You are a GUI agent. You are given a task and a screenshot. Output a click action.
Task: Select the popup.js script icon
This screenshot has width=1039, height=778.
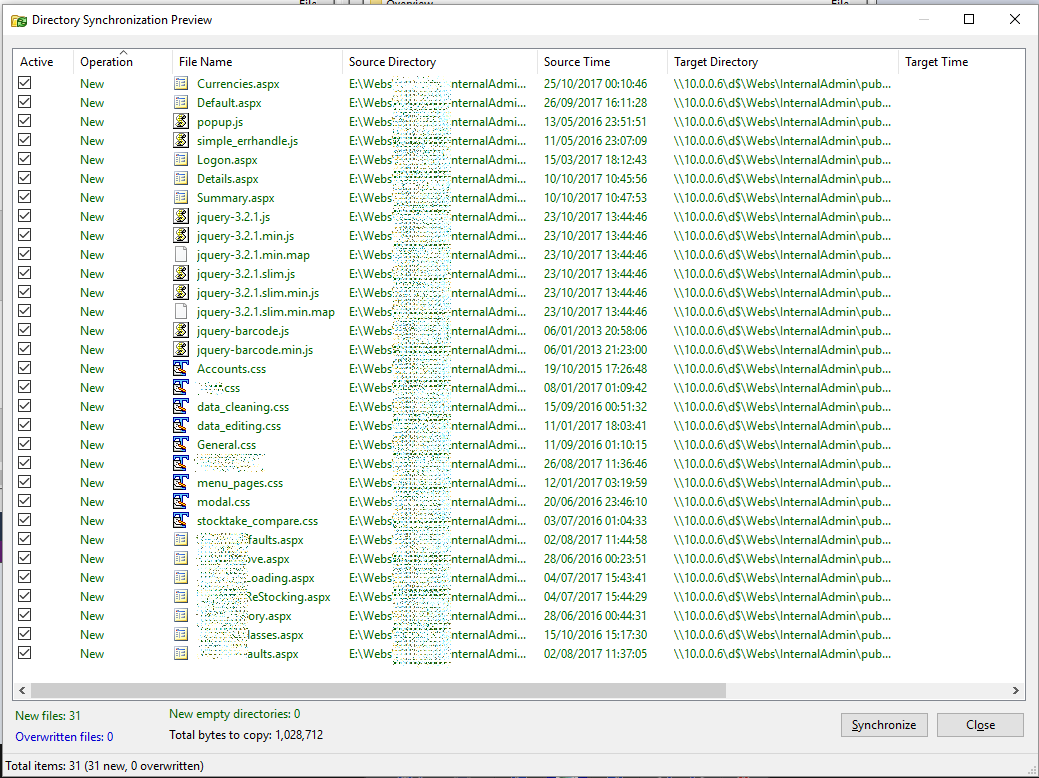[x=181, y=121]
